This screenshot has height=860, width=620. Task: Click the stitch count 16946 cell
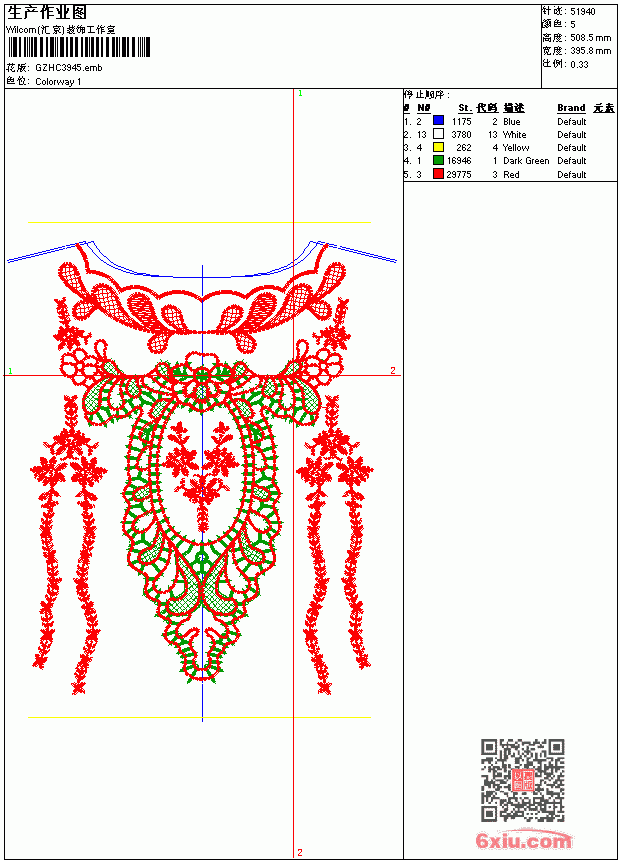[459, 161]
